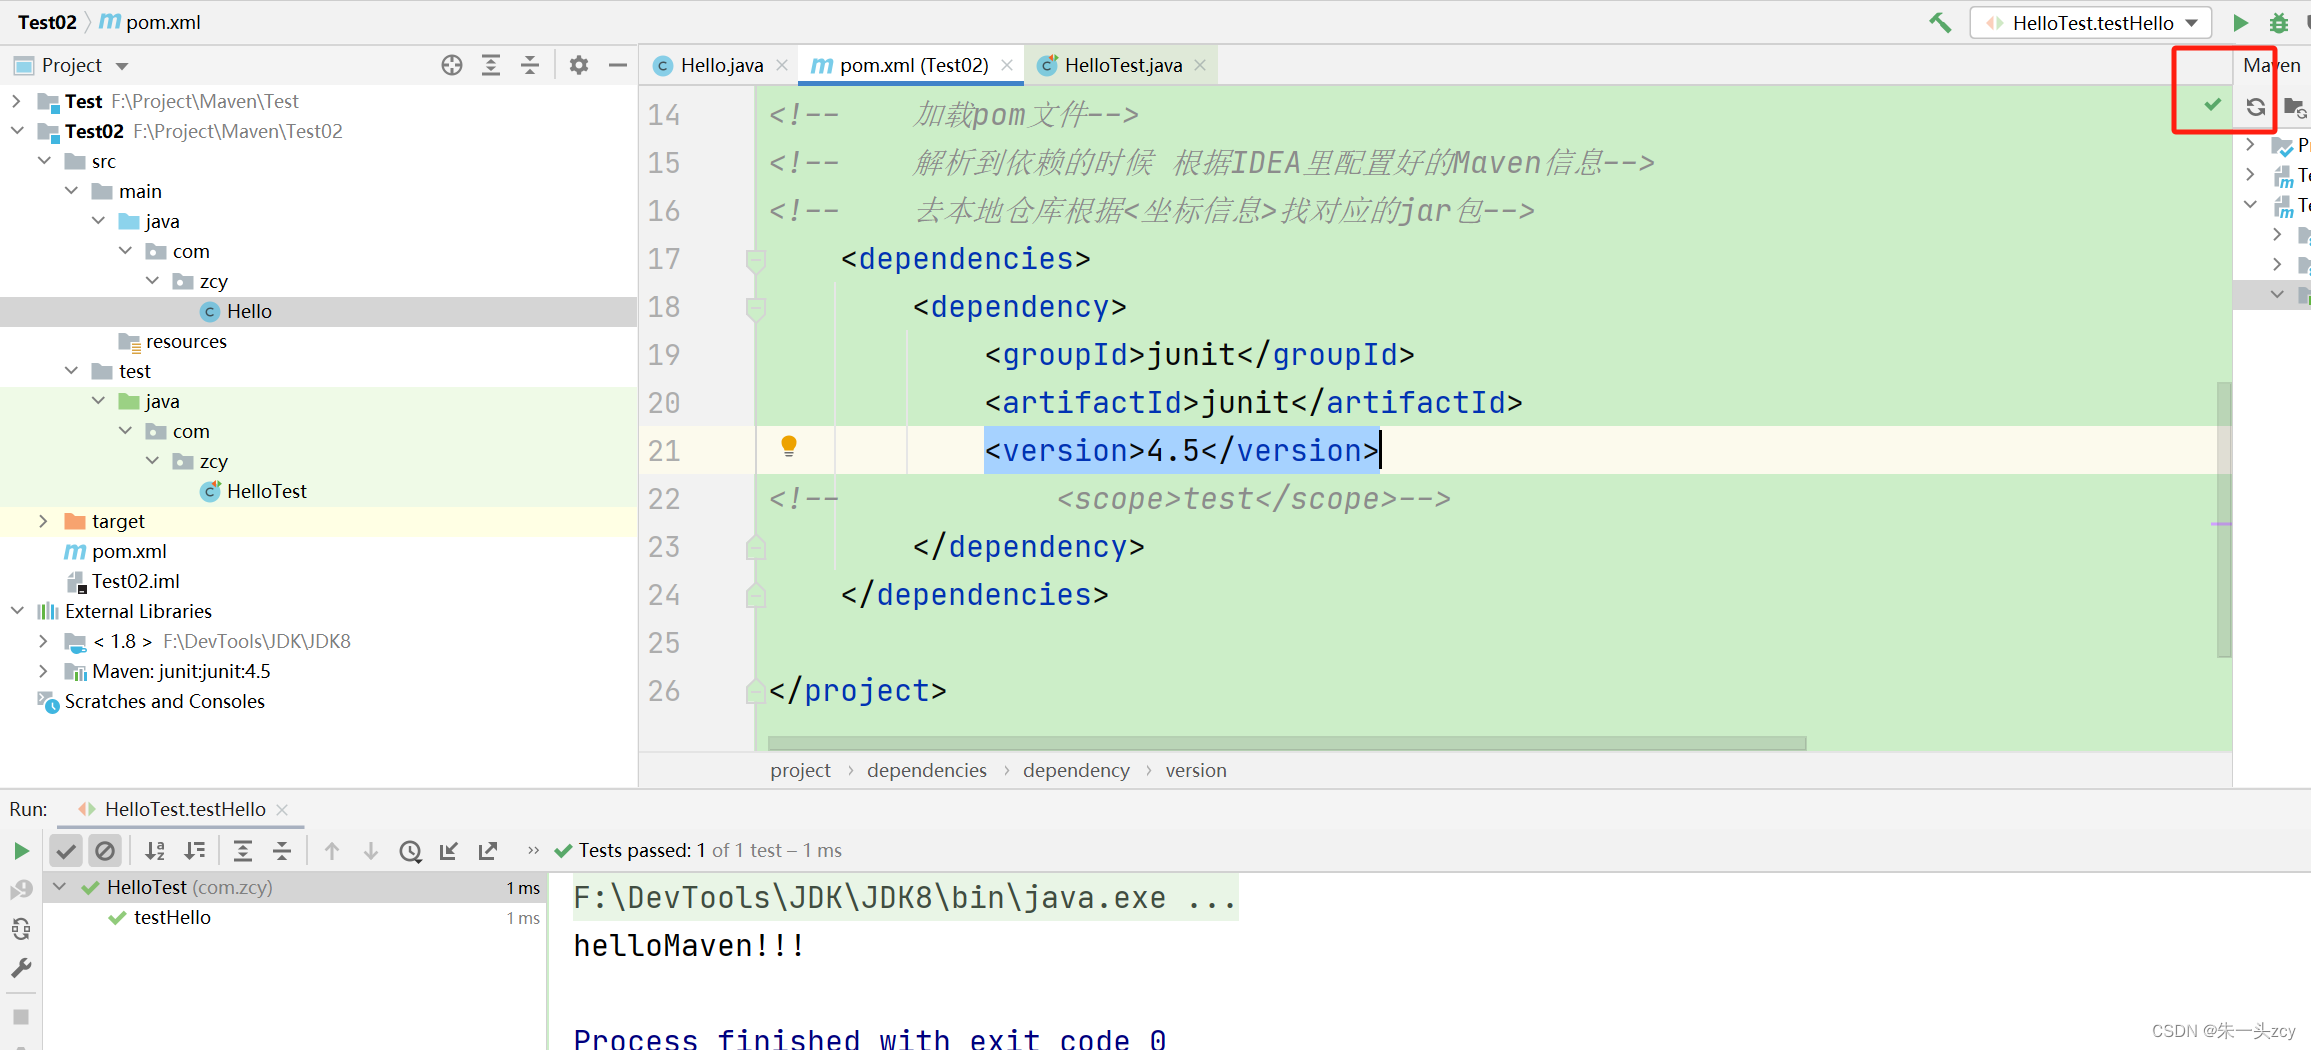Hide the Project tool window

point(618,65)
